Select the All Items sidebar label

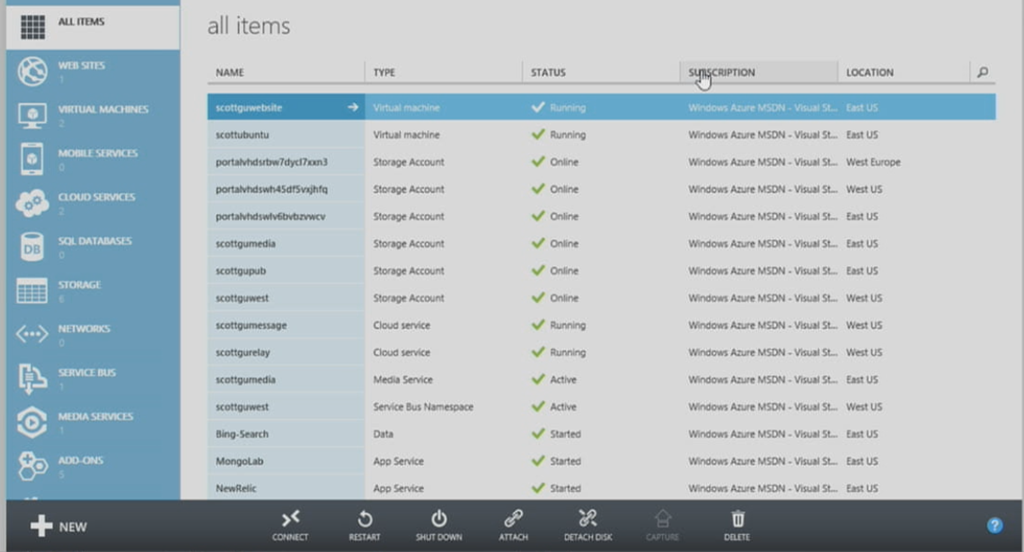[x=82, y=22]
